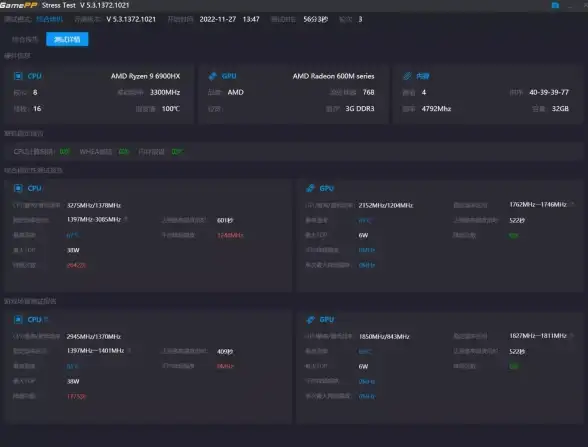Click the 3300MHz base clock value

click(165, 92)
